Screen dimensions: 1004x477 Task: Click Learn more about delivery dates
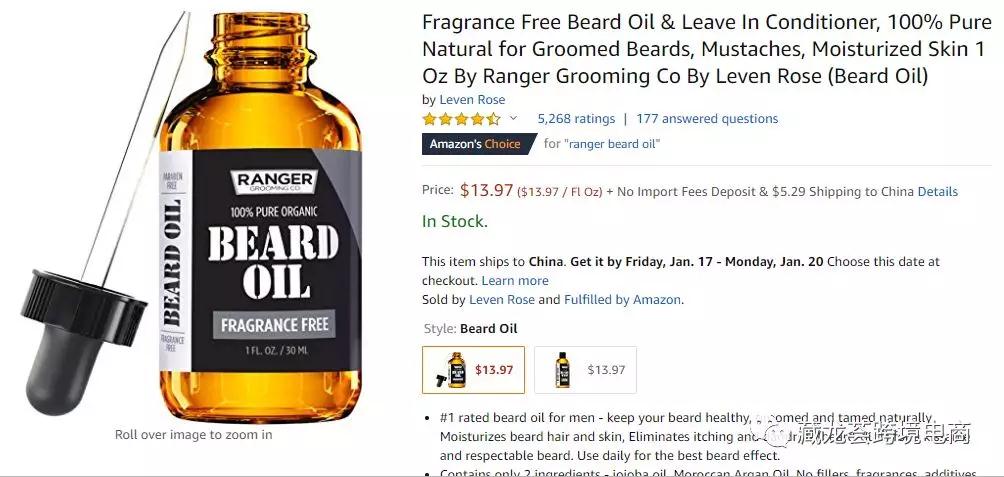(515, 280)
